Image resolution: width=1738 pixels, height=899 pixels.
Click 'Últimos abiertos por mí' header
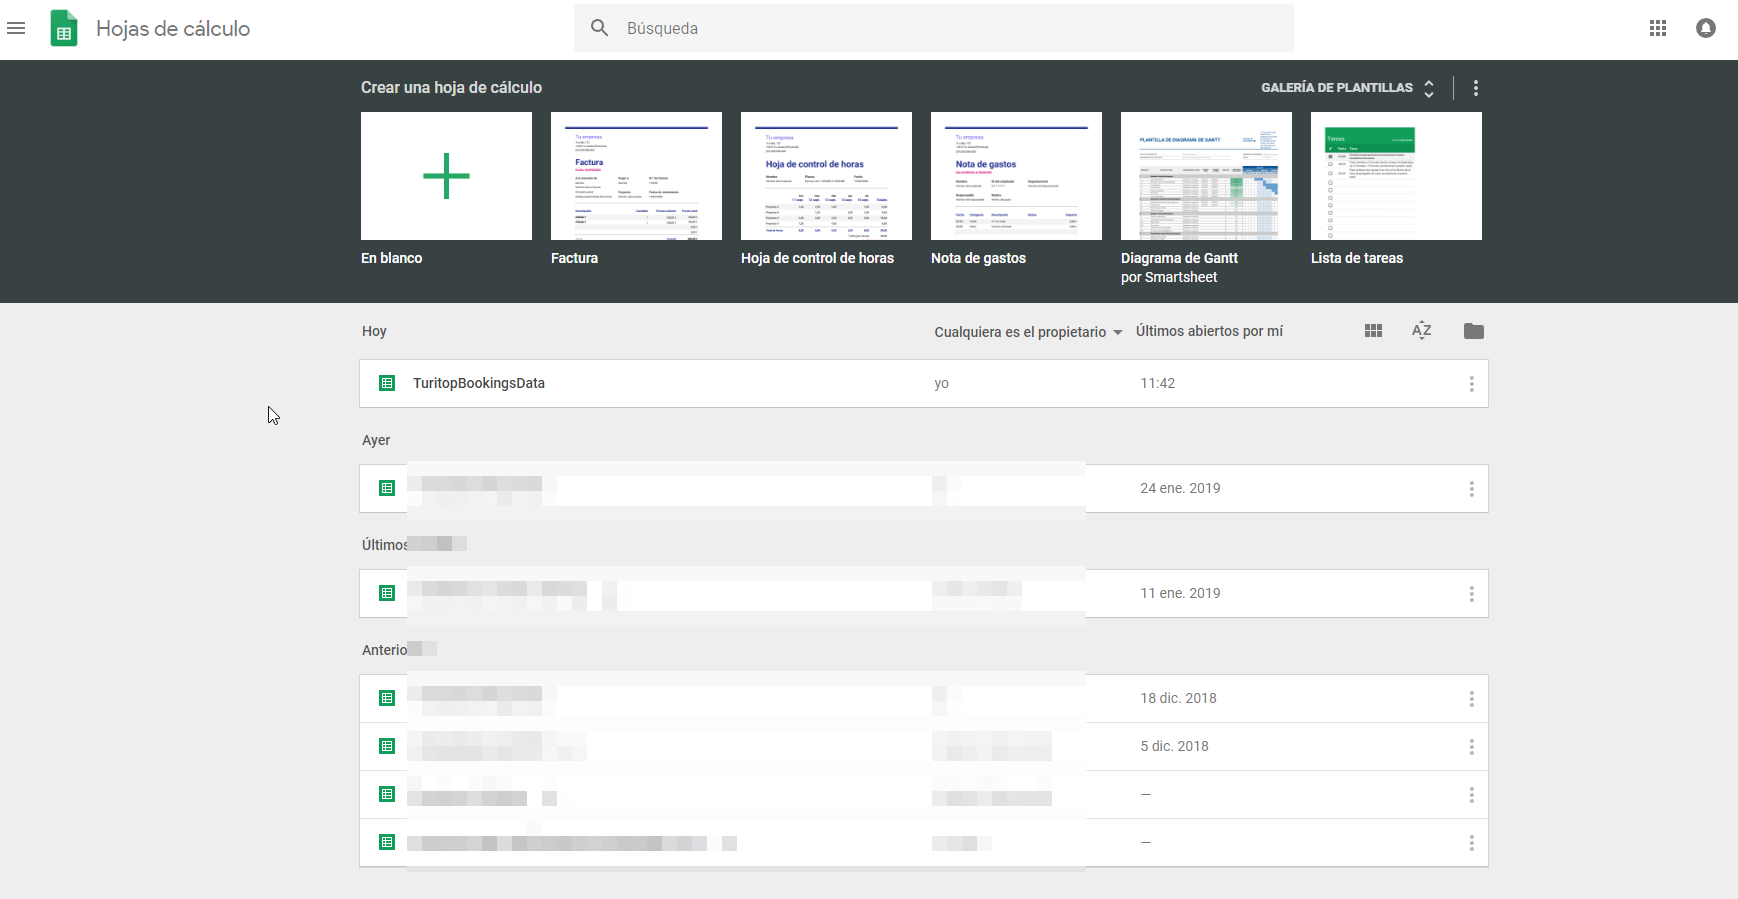(x=1209, y=331)
